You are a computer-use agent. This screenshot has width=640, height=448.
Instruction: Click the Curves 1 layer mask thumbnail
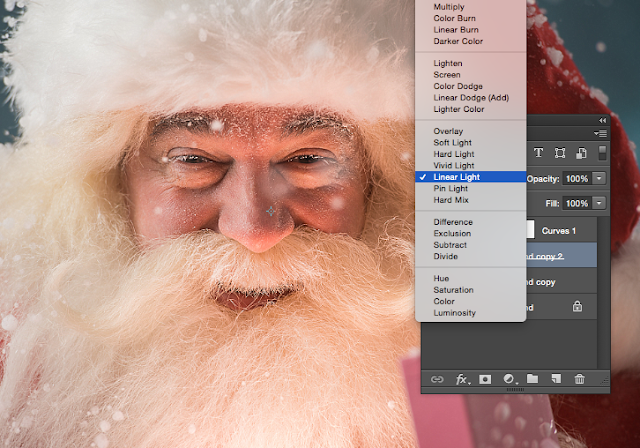coord(530,230)
